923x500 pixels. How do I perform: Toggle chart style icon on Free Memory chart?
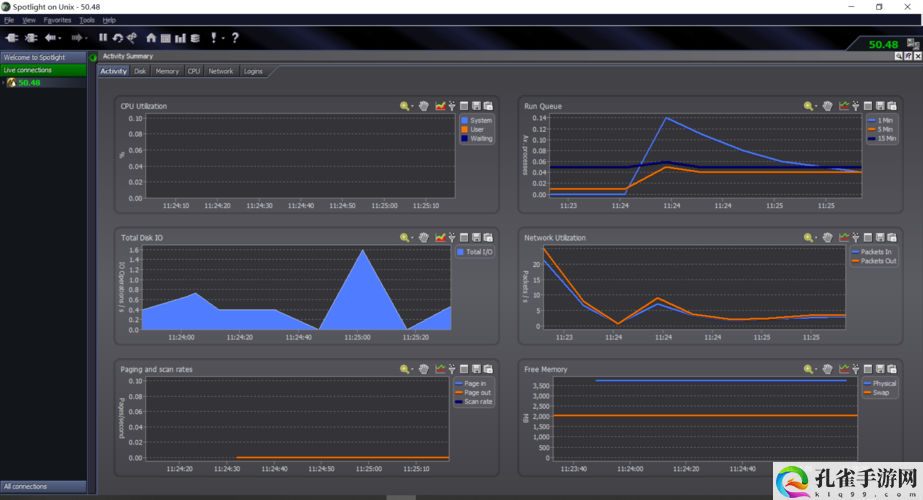[844, 369]
